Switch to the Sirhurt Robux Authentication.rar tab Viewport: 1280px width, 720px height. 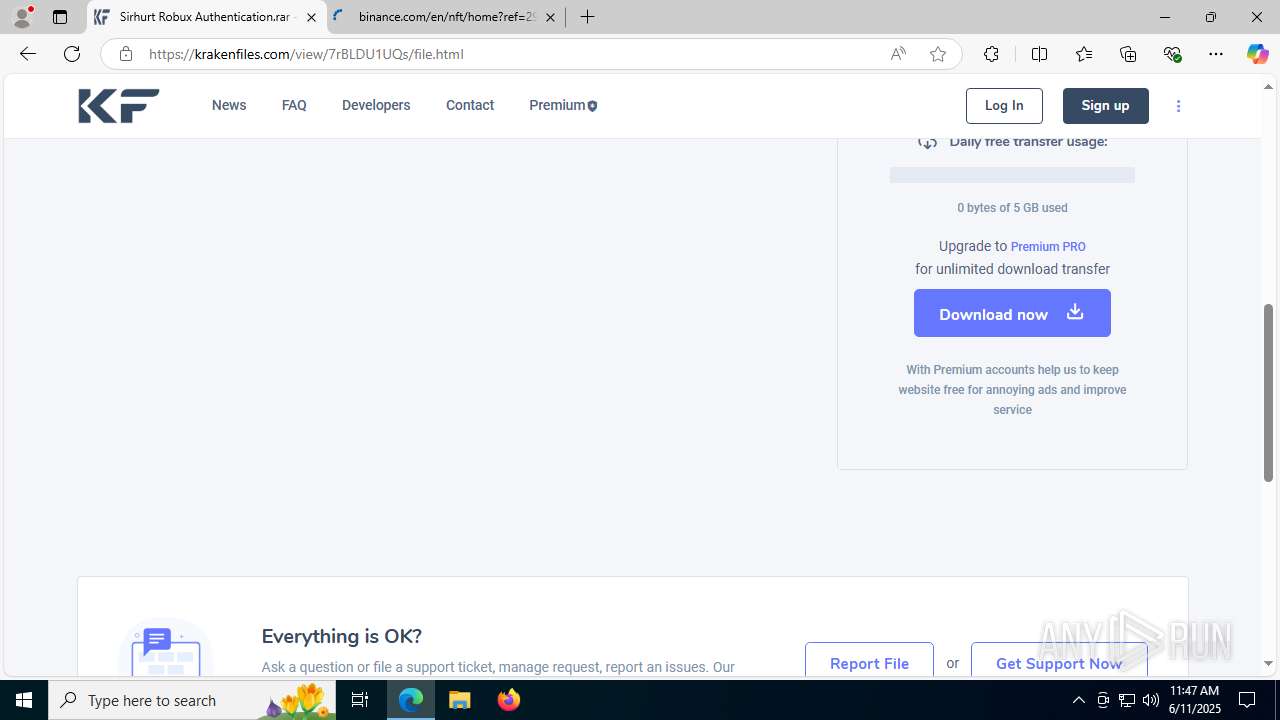(x=207, y=17)
